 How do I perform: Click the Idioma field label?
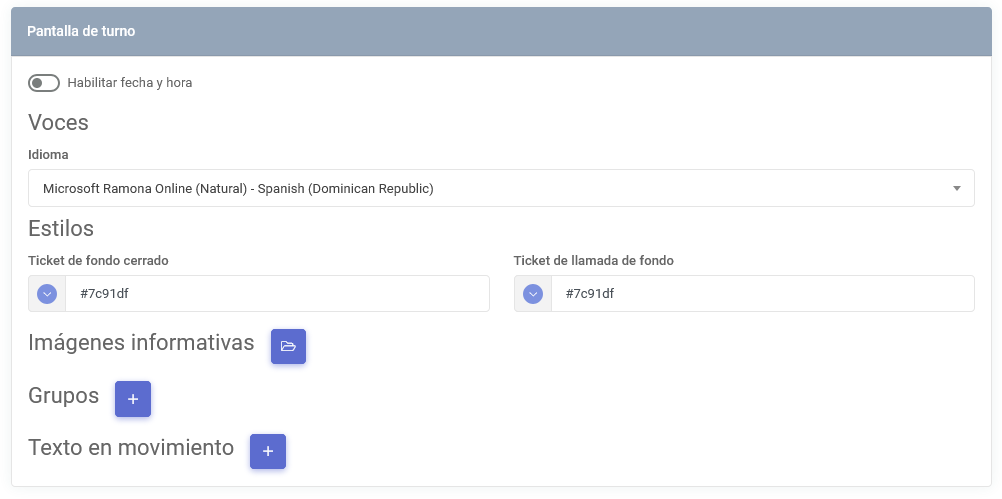click(48, 155)
